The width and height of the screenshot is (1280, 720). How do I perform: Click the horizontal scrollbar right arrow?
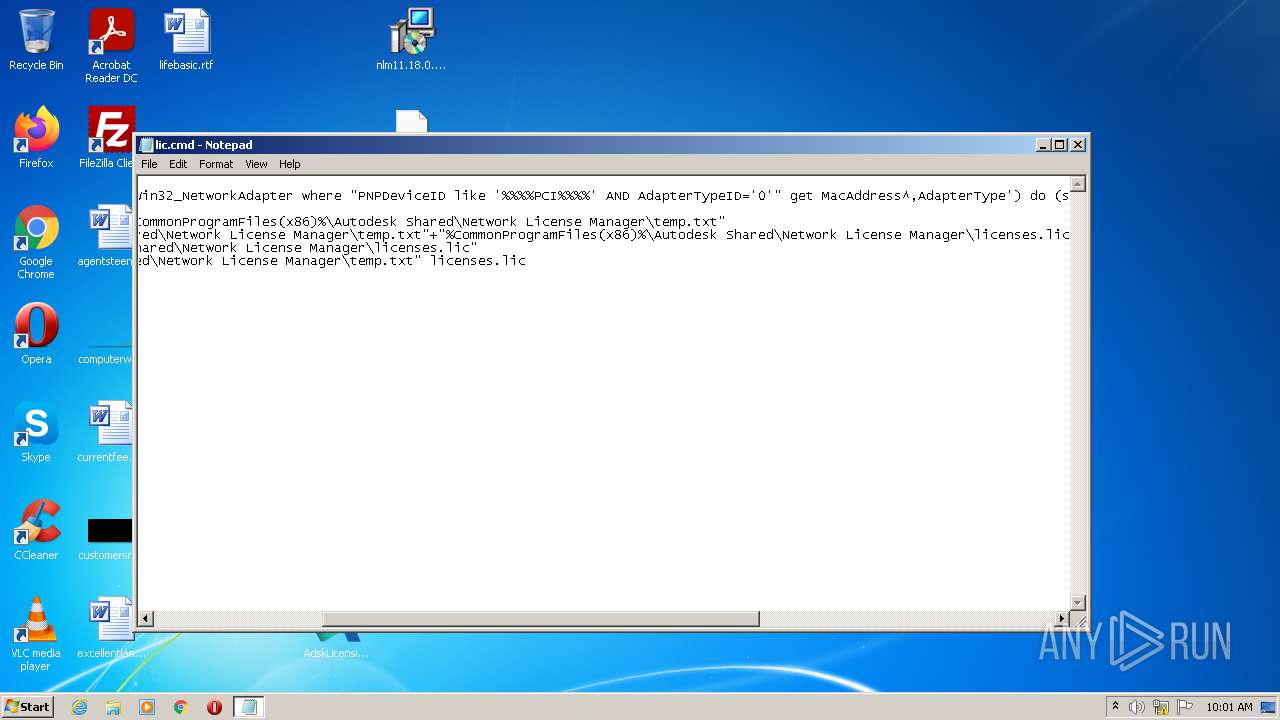click(1062, 619)
